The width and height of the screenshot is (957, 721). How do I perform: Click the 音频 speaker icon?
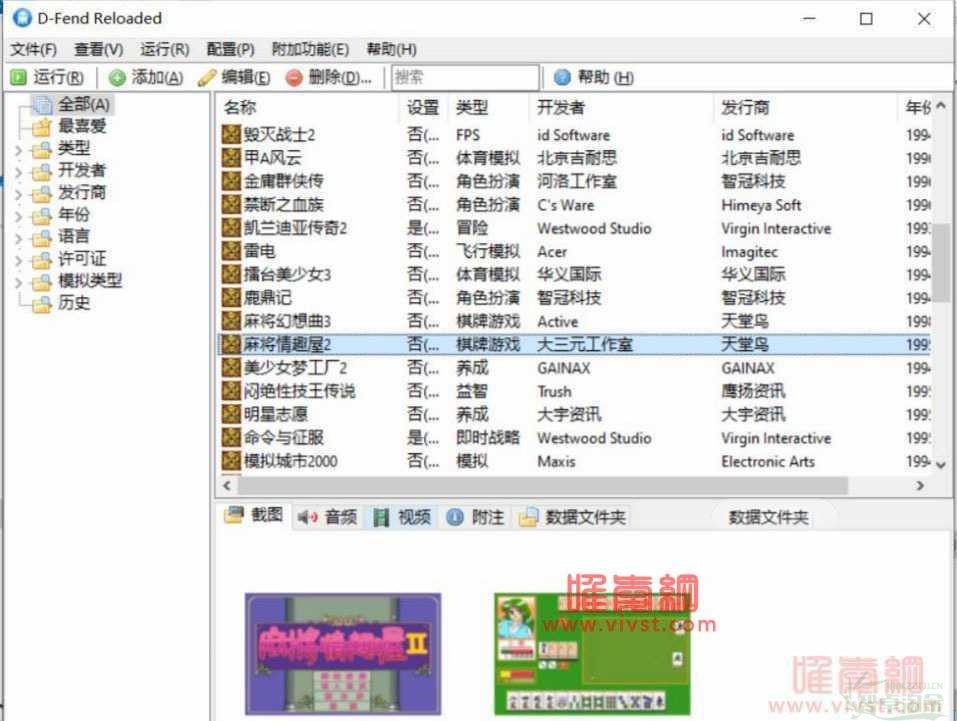305,516
